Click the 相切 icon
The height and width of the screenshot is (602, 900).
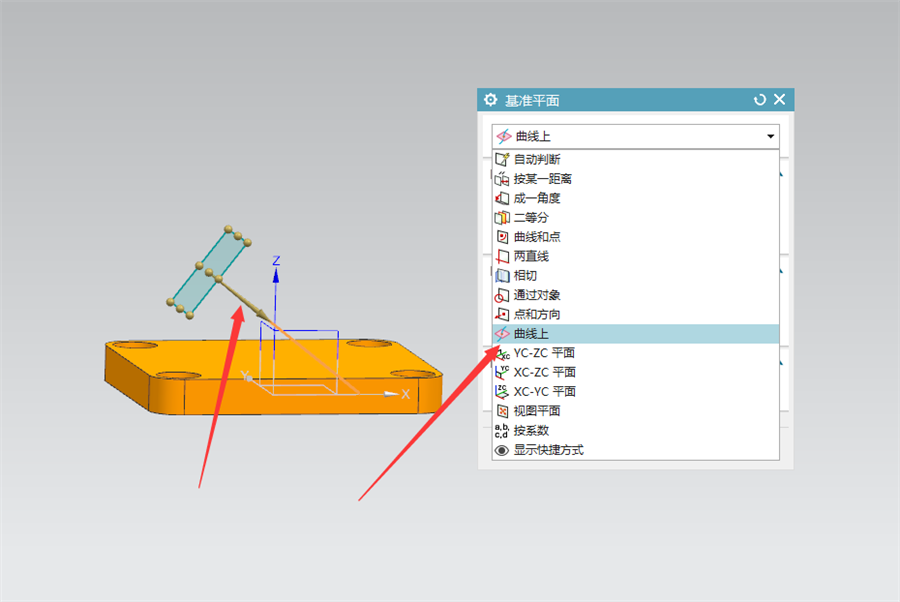point(502,276)
